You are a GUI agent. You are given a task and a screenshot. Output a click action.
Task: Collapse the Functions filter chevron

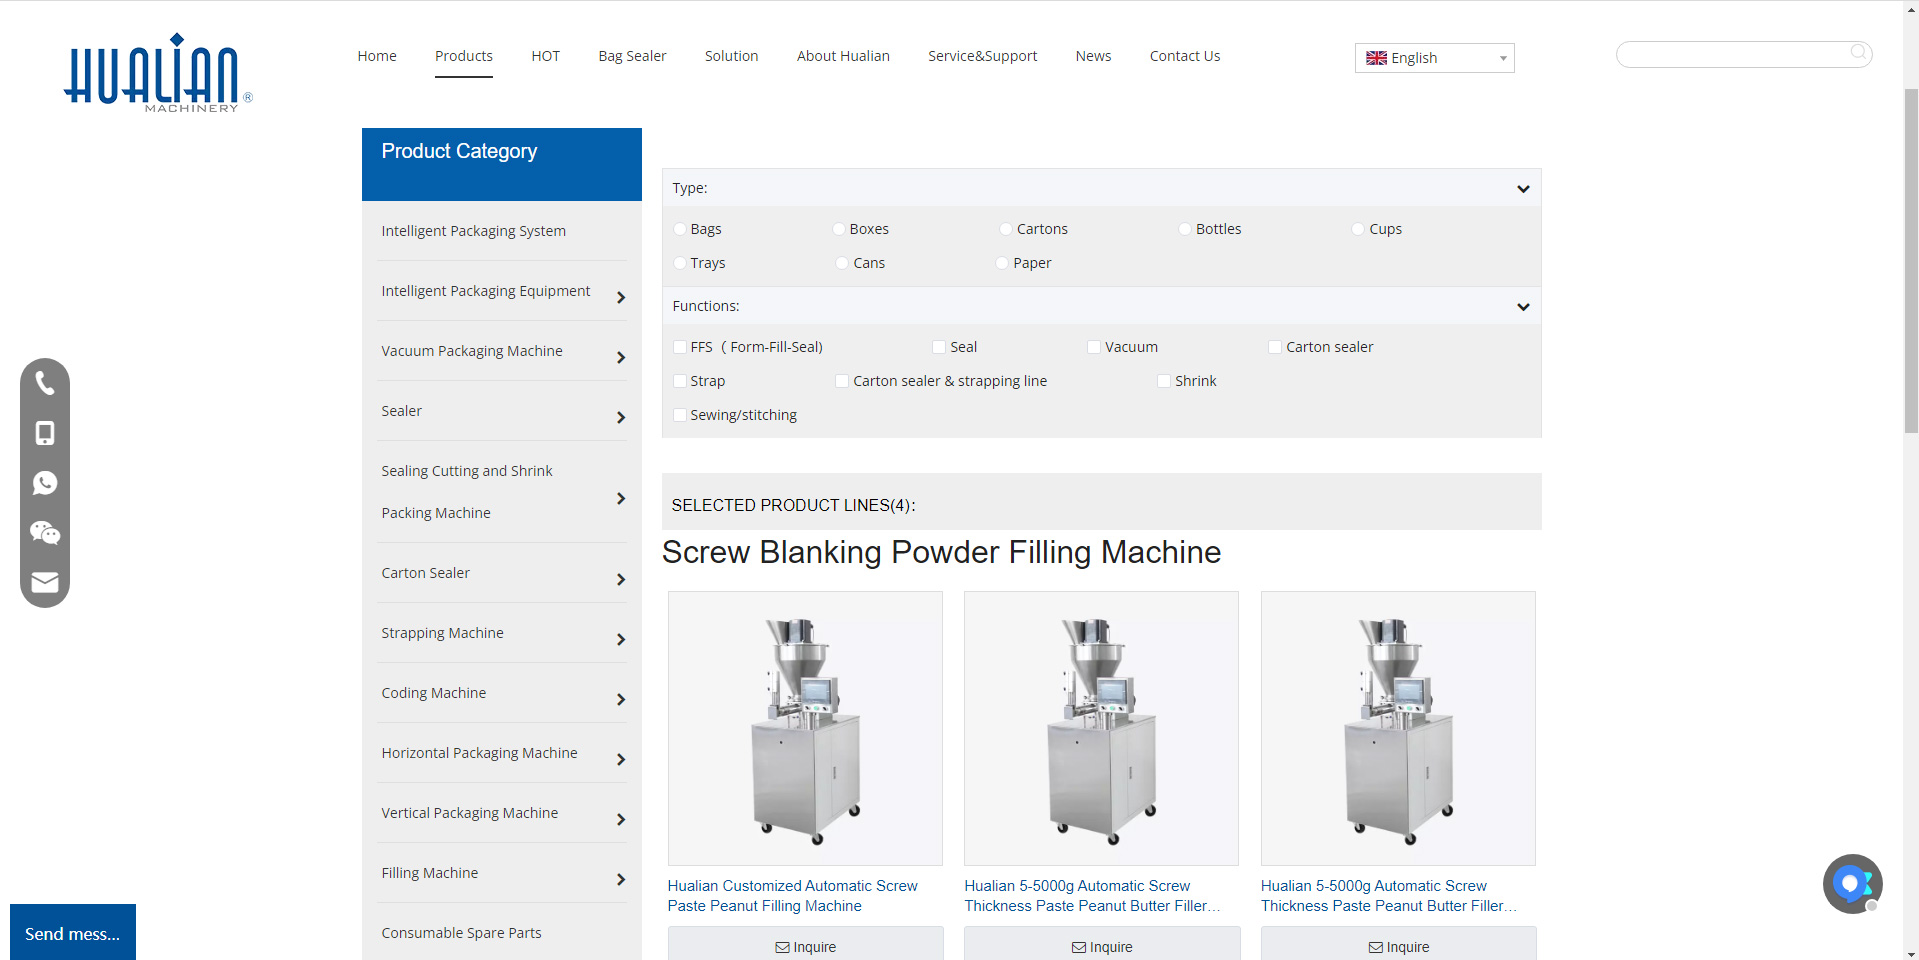pyautogui.click(x=1523, y=307)
